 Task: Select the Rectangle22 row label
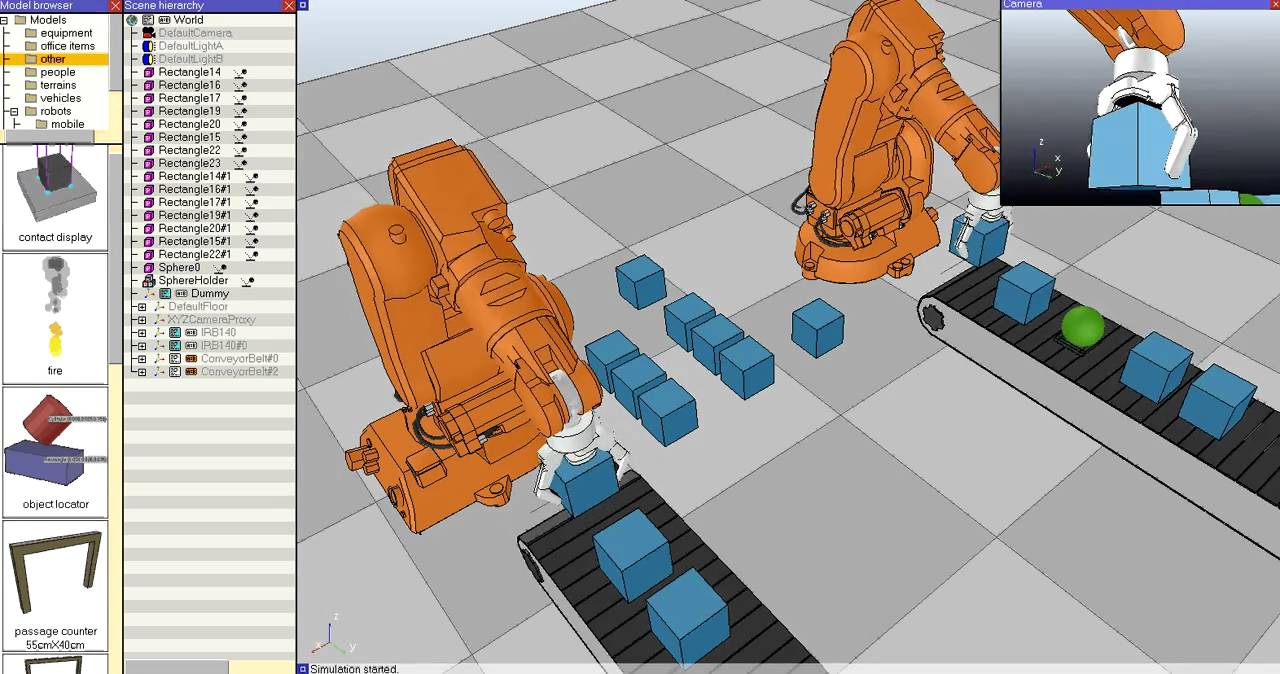189,150
